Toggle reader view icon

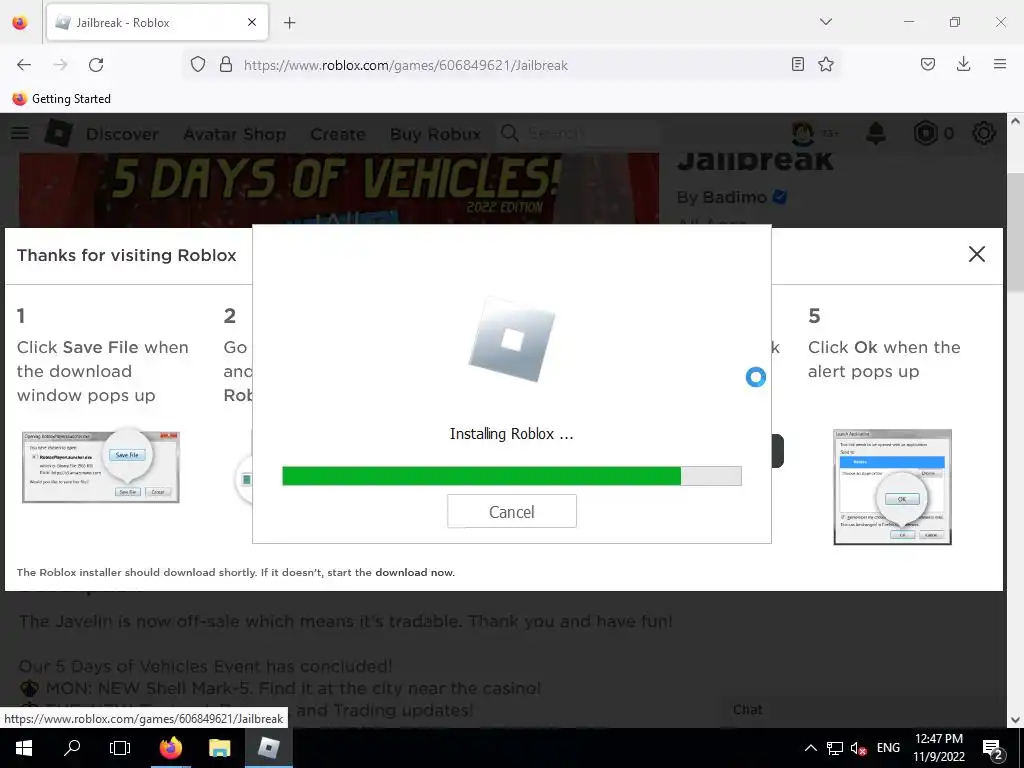point(797,65)
